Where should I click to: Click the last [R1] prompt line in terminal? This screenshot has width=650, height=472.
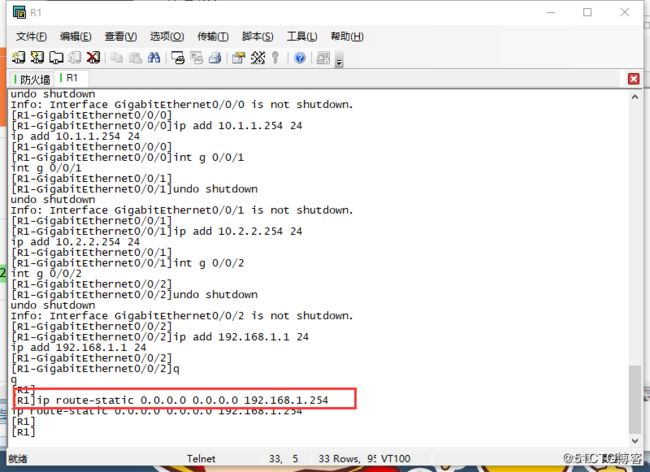tap(23, 434)
